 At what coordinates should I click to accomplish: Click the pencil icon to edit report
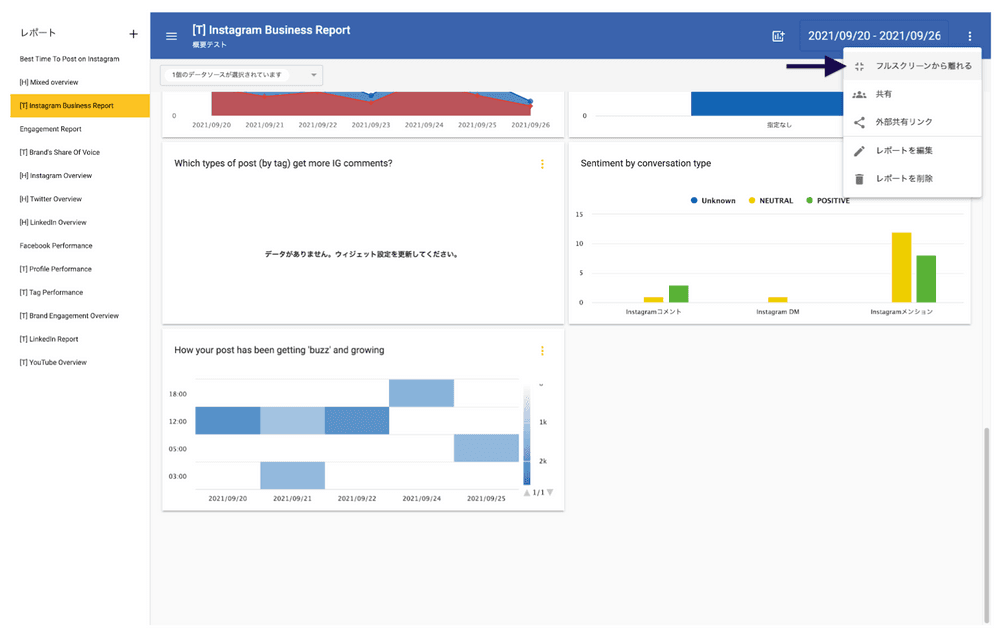(859, 151)
